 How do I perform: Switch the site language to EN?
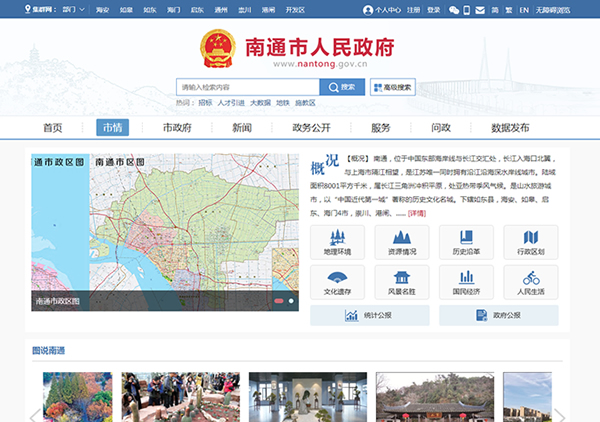525,10
